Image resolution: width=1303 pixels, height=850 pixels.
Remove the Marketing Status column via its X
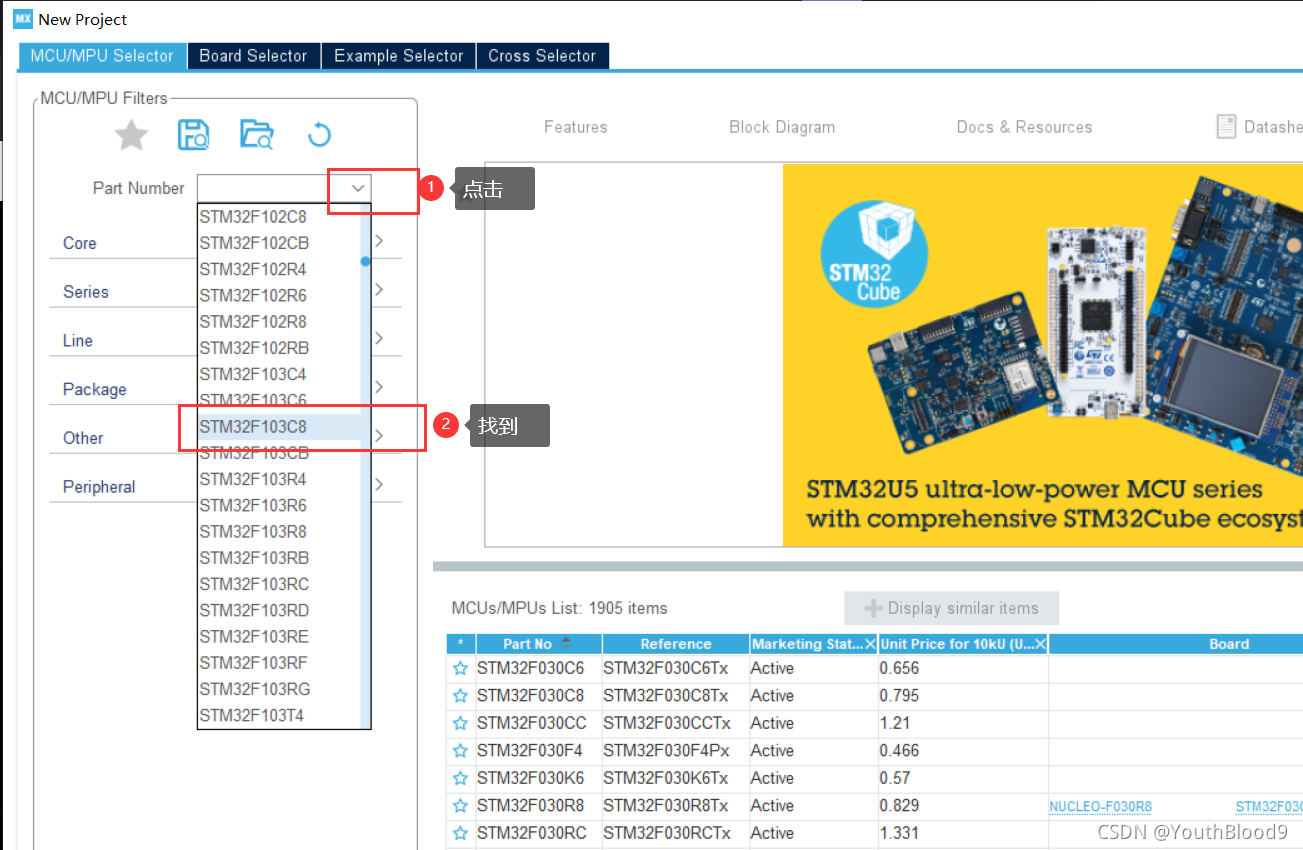click(x=870, y=644)
